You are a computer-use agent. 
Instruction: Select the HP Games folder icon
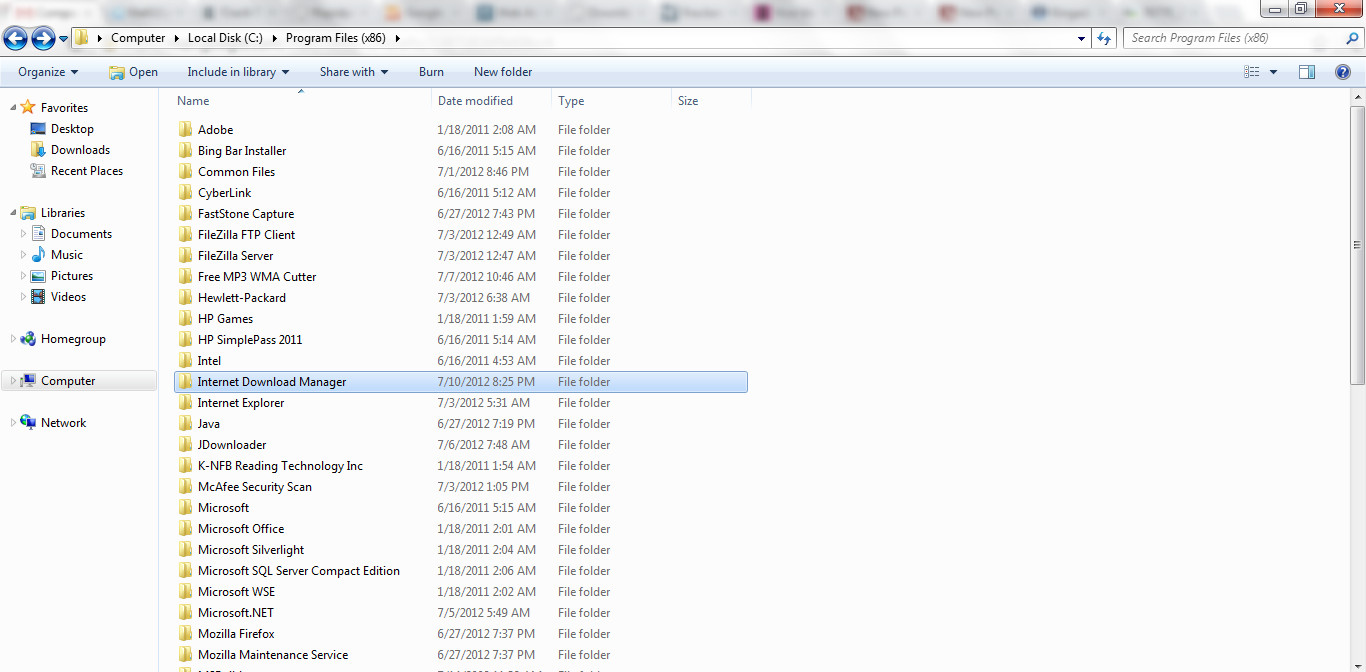[185, 318]
